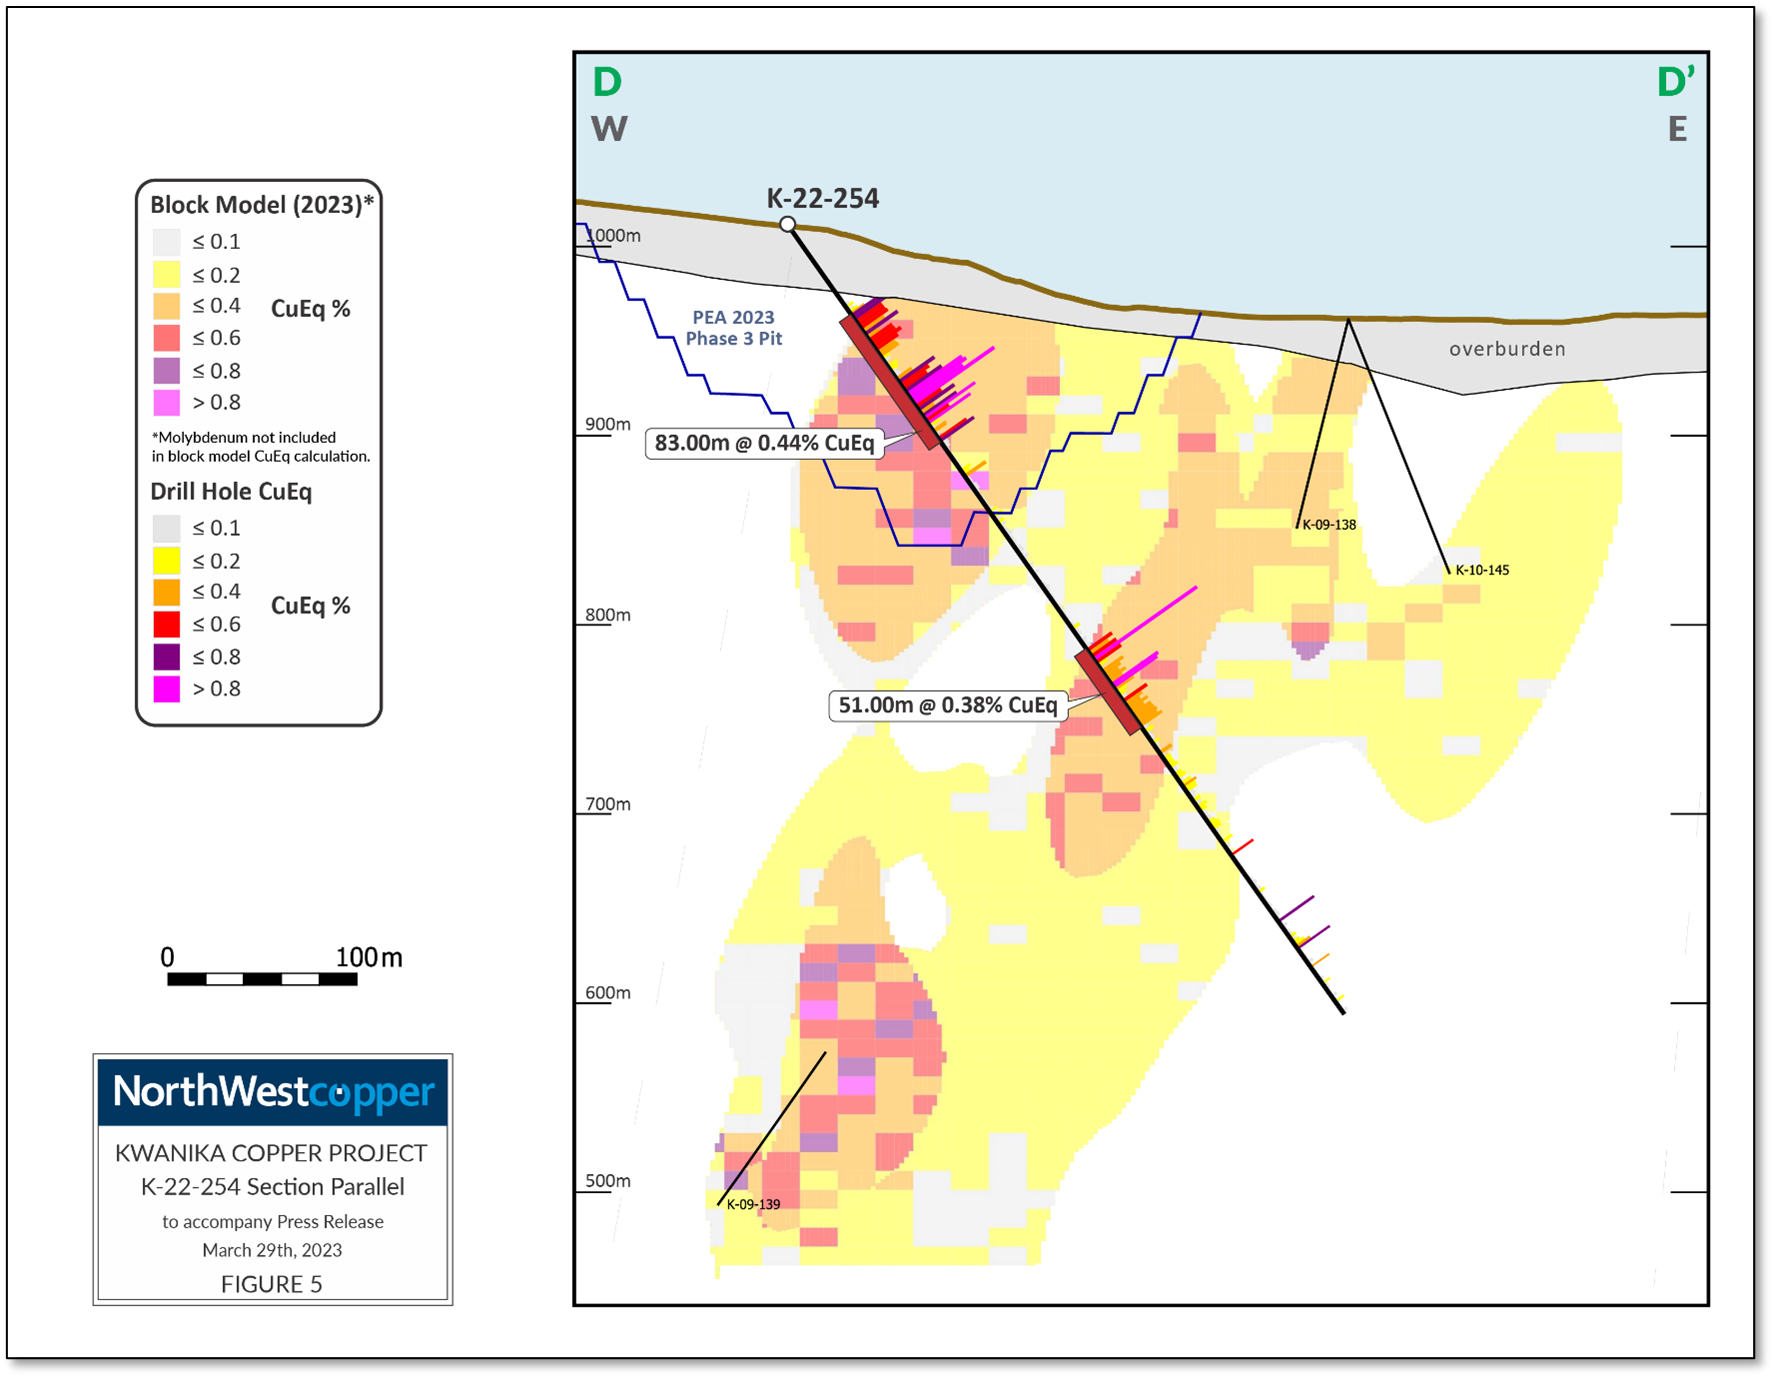
Task: Click the CuEq % label beside Block Model swatches
Action: [311, 309]
